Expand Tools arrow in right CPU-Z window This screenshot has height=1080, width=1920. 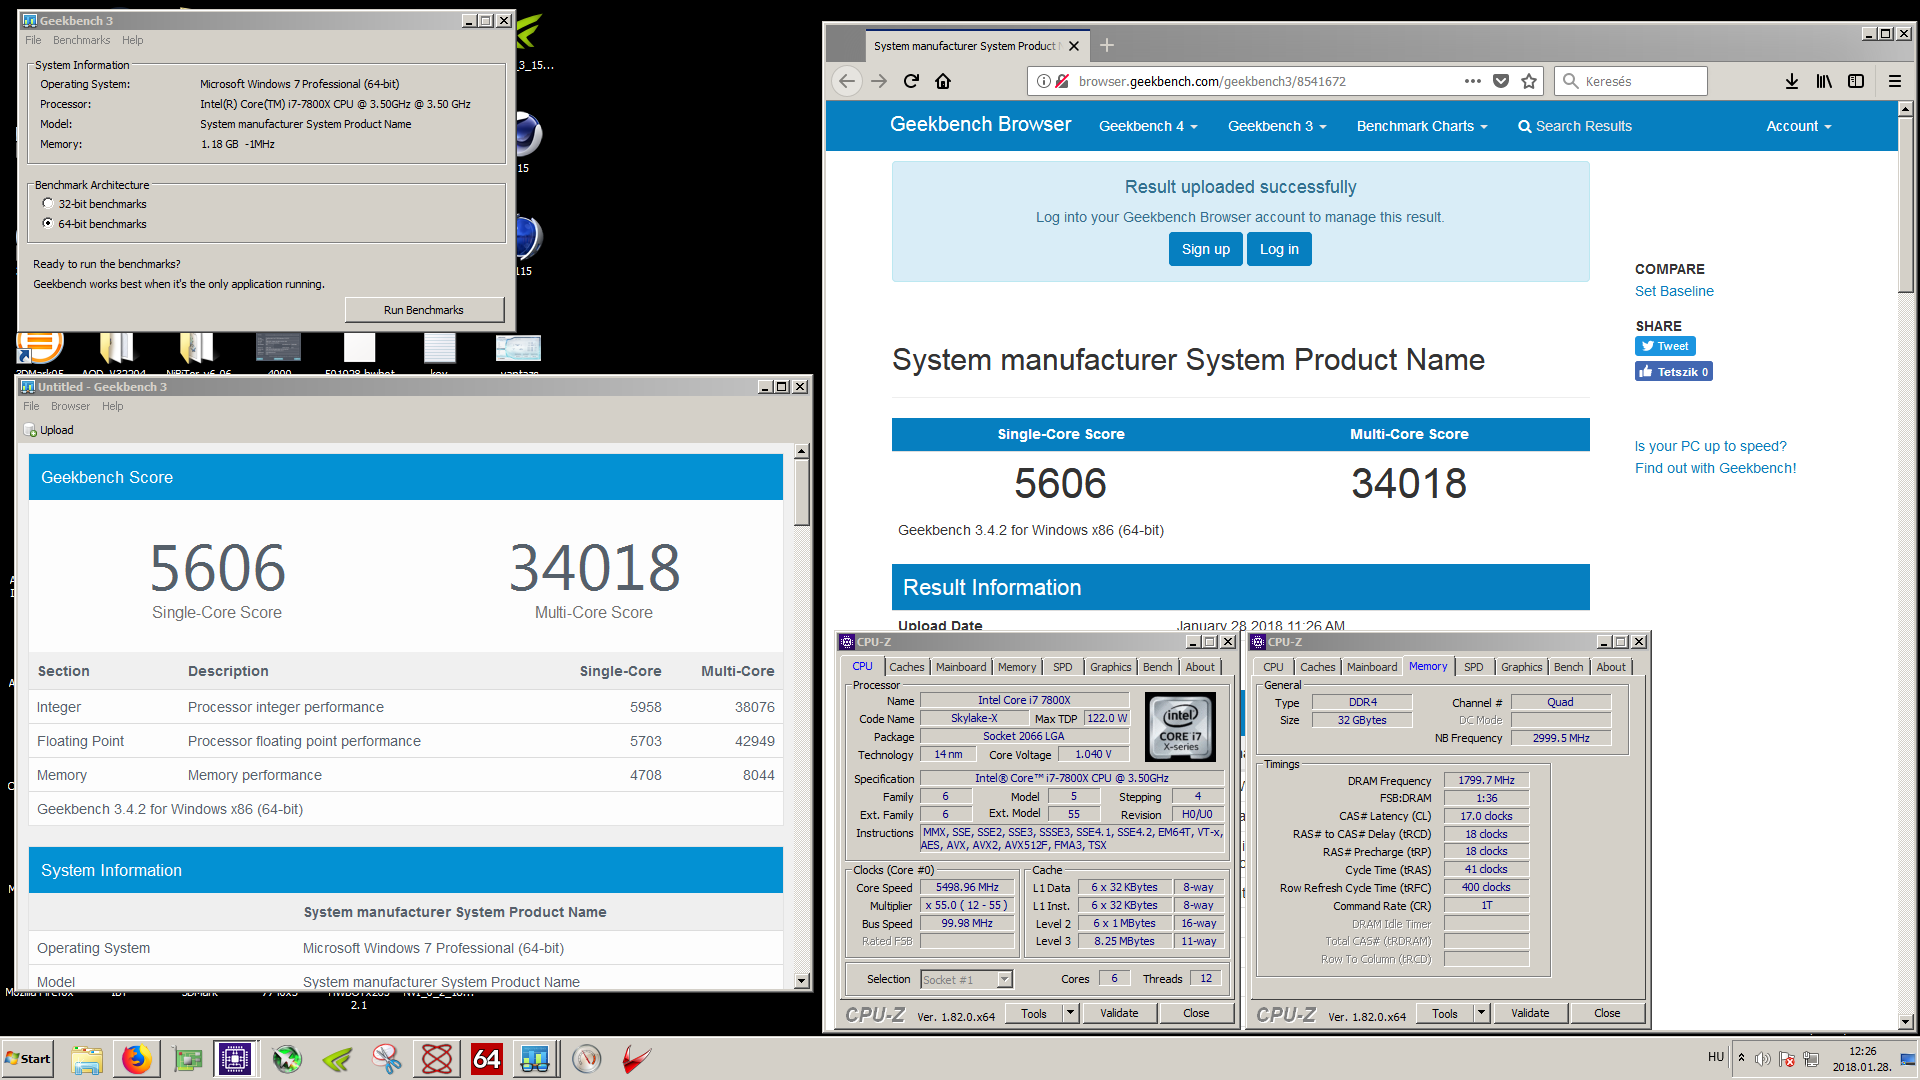click(1481, 1013)
